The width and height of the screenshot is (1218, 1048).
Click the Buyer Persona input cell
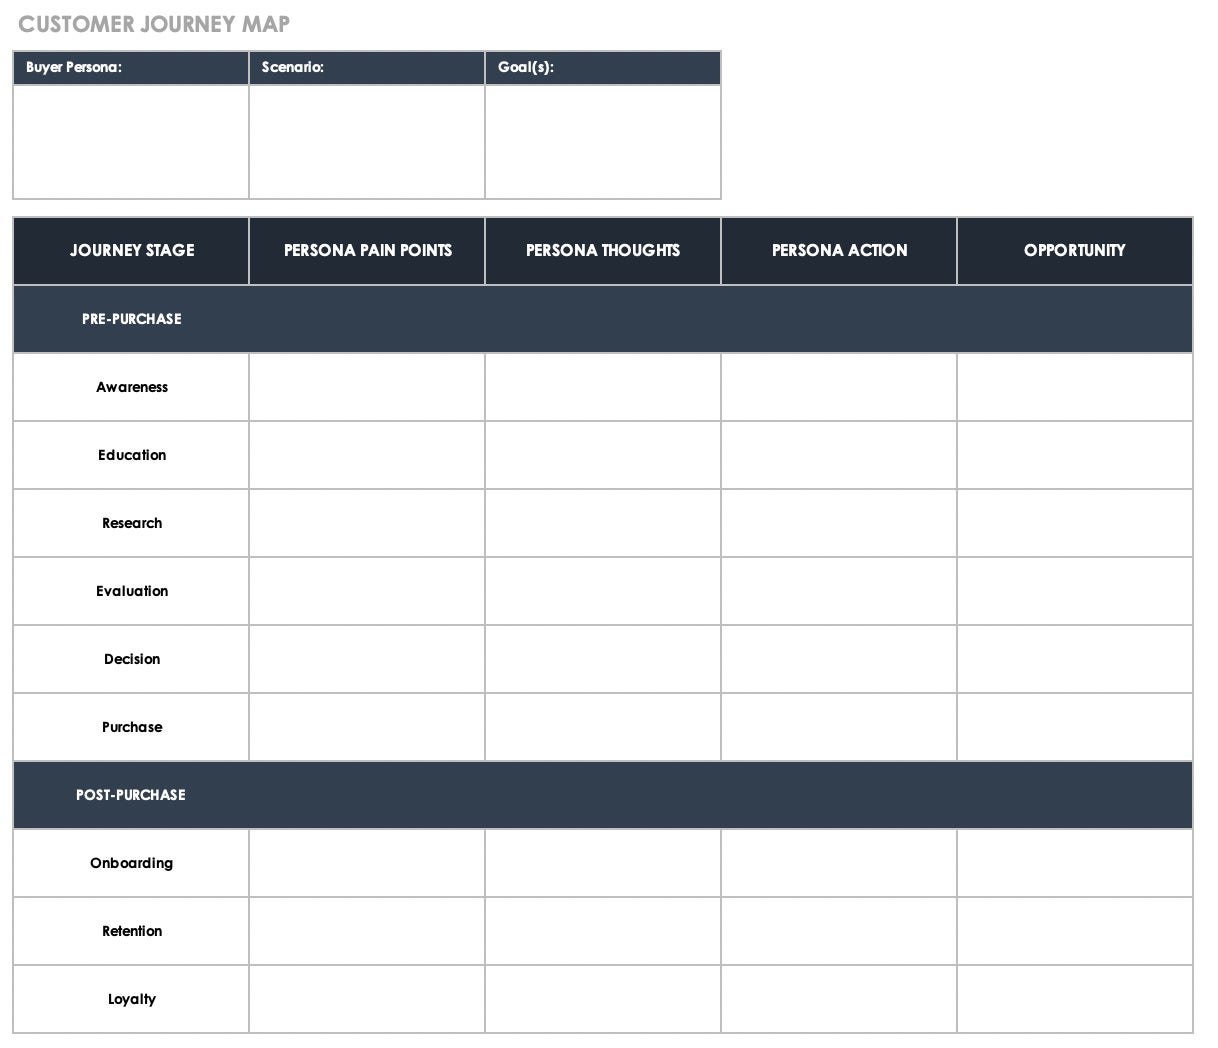point(131,141)
